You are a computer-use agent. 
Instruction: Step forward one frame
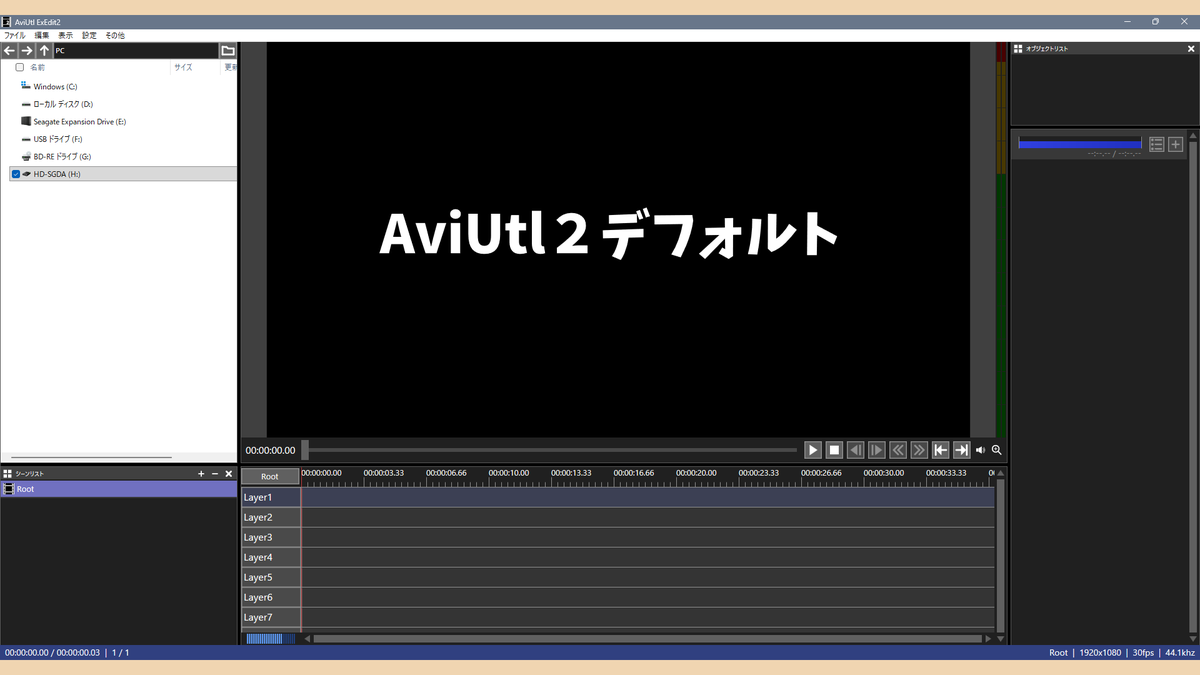(877, 450)
